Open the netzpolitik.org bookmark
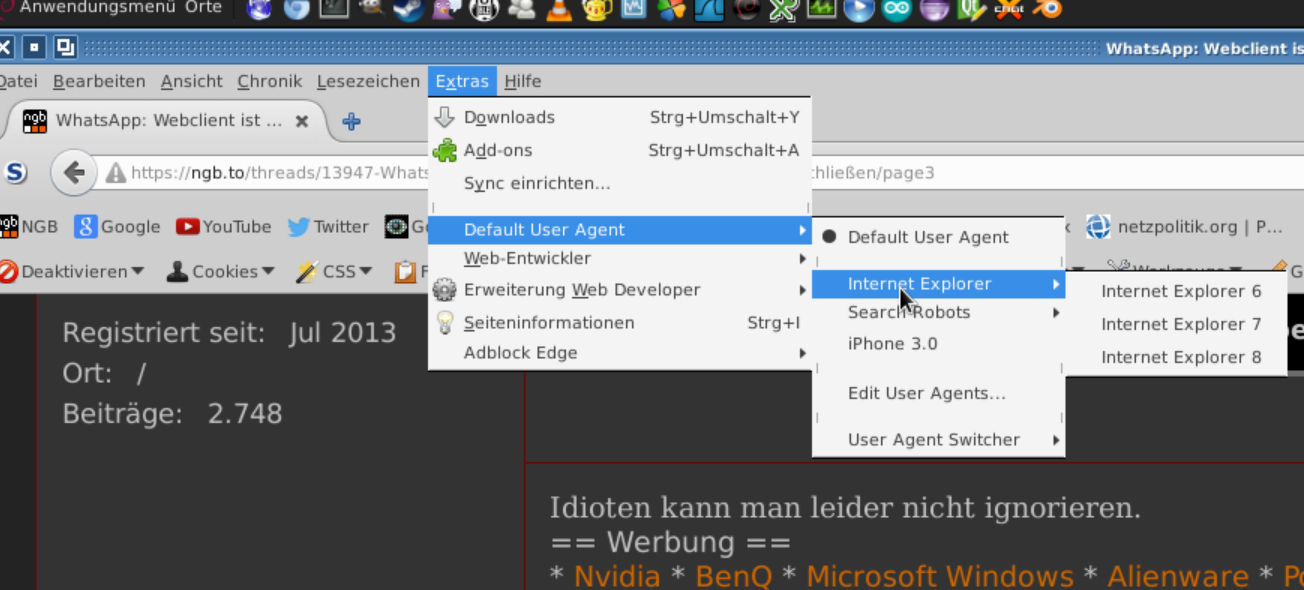1304x590 pixels. pos(1186,227)
